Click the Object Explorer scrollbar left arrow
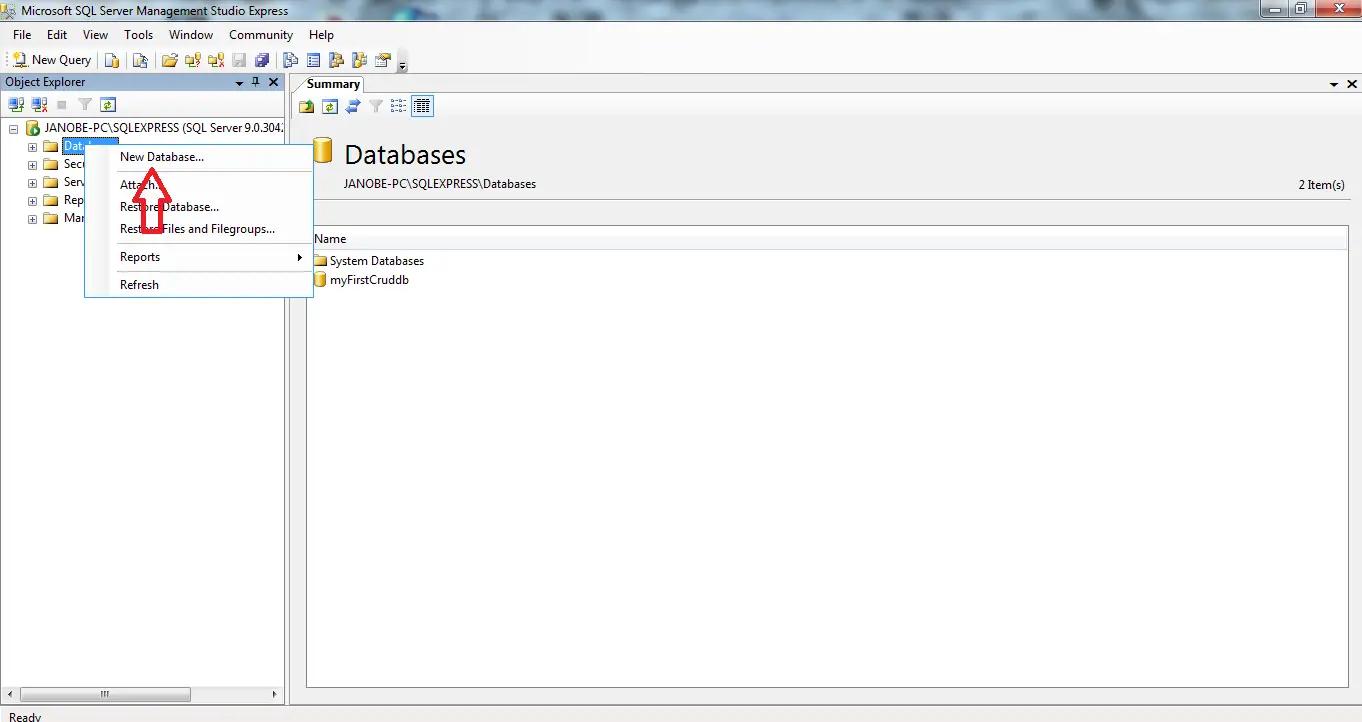1362x722 pixels. point(10,694)
